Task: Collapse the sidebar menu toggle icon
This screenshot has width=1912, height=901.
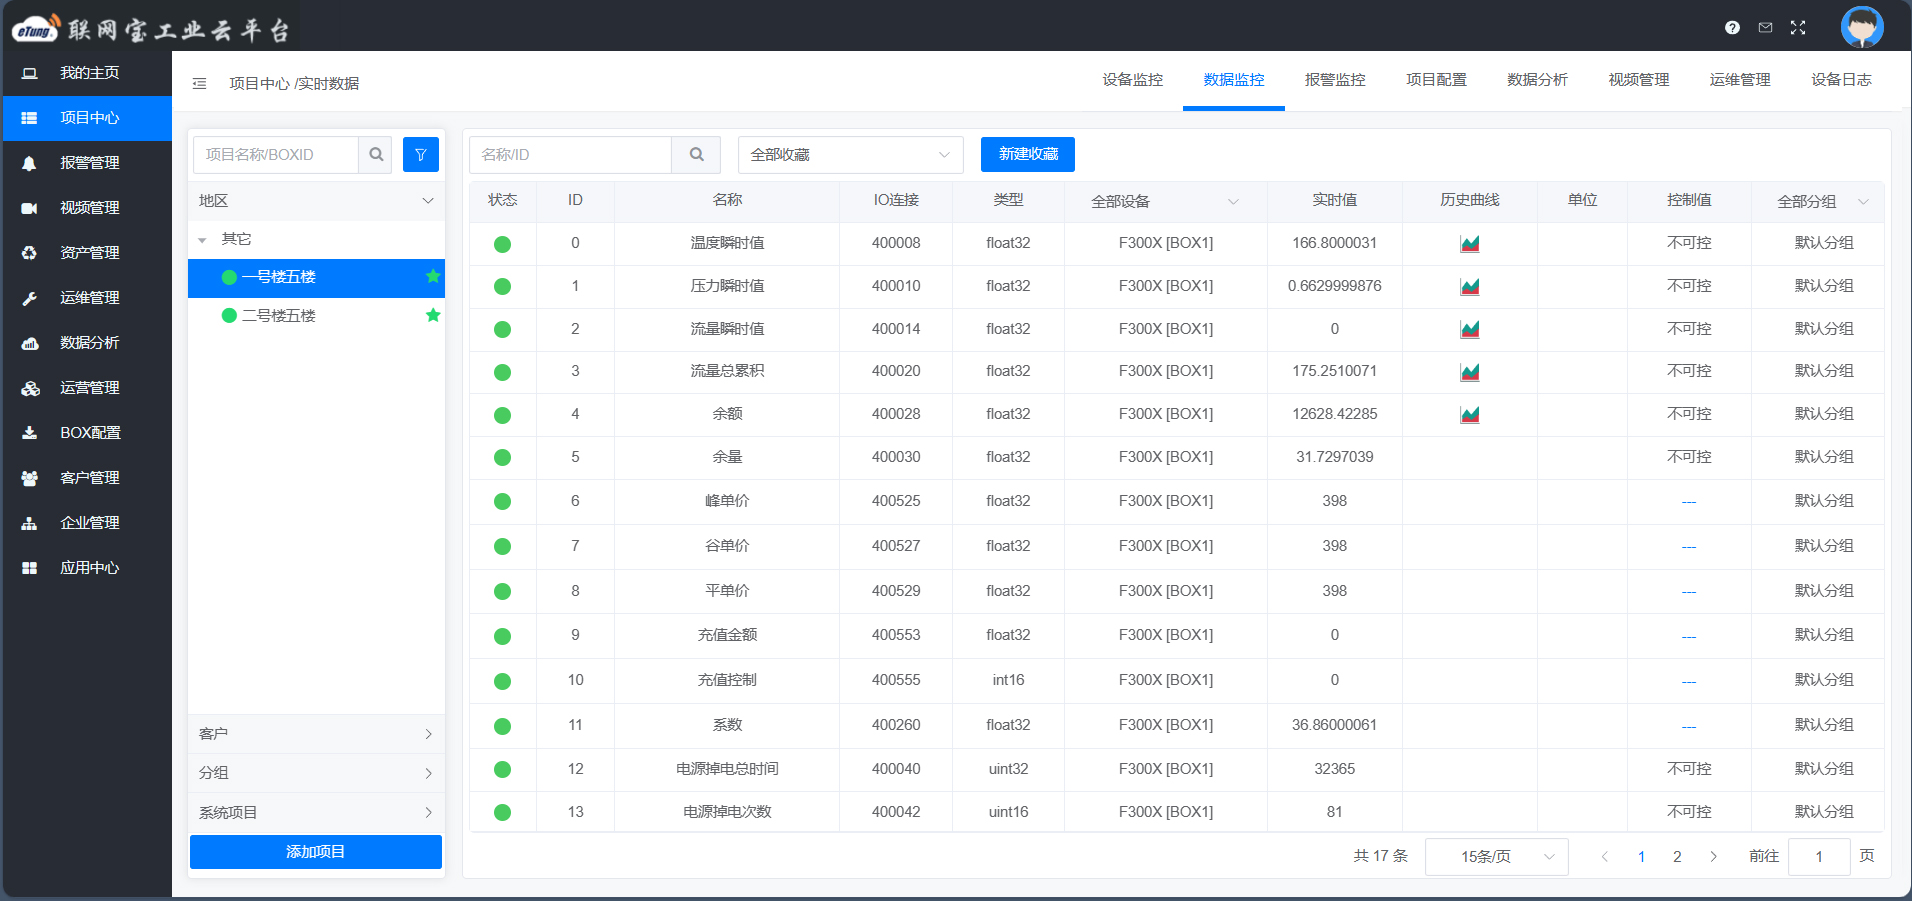Action: point(200,84)
